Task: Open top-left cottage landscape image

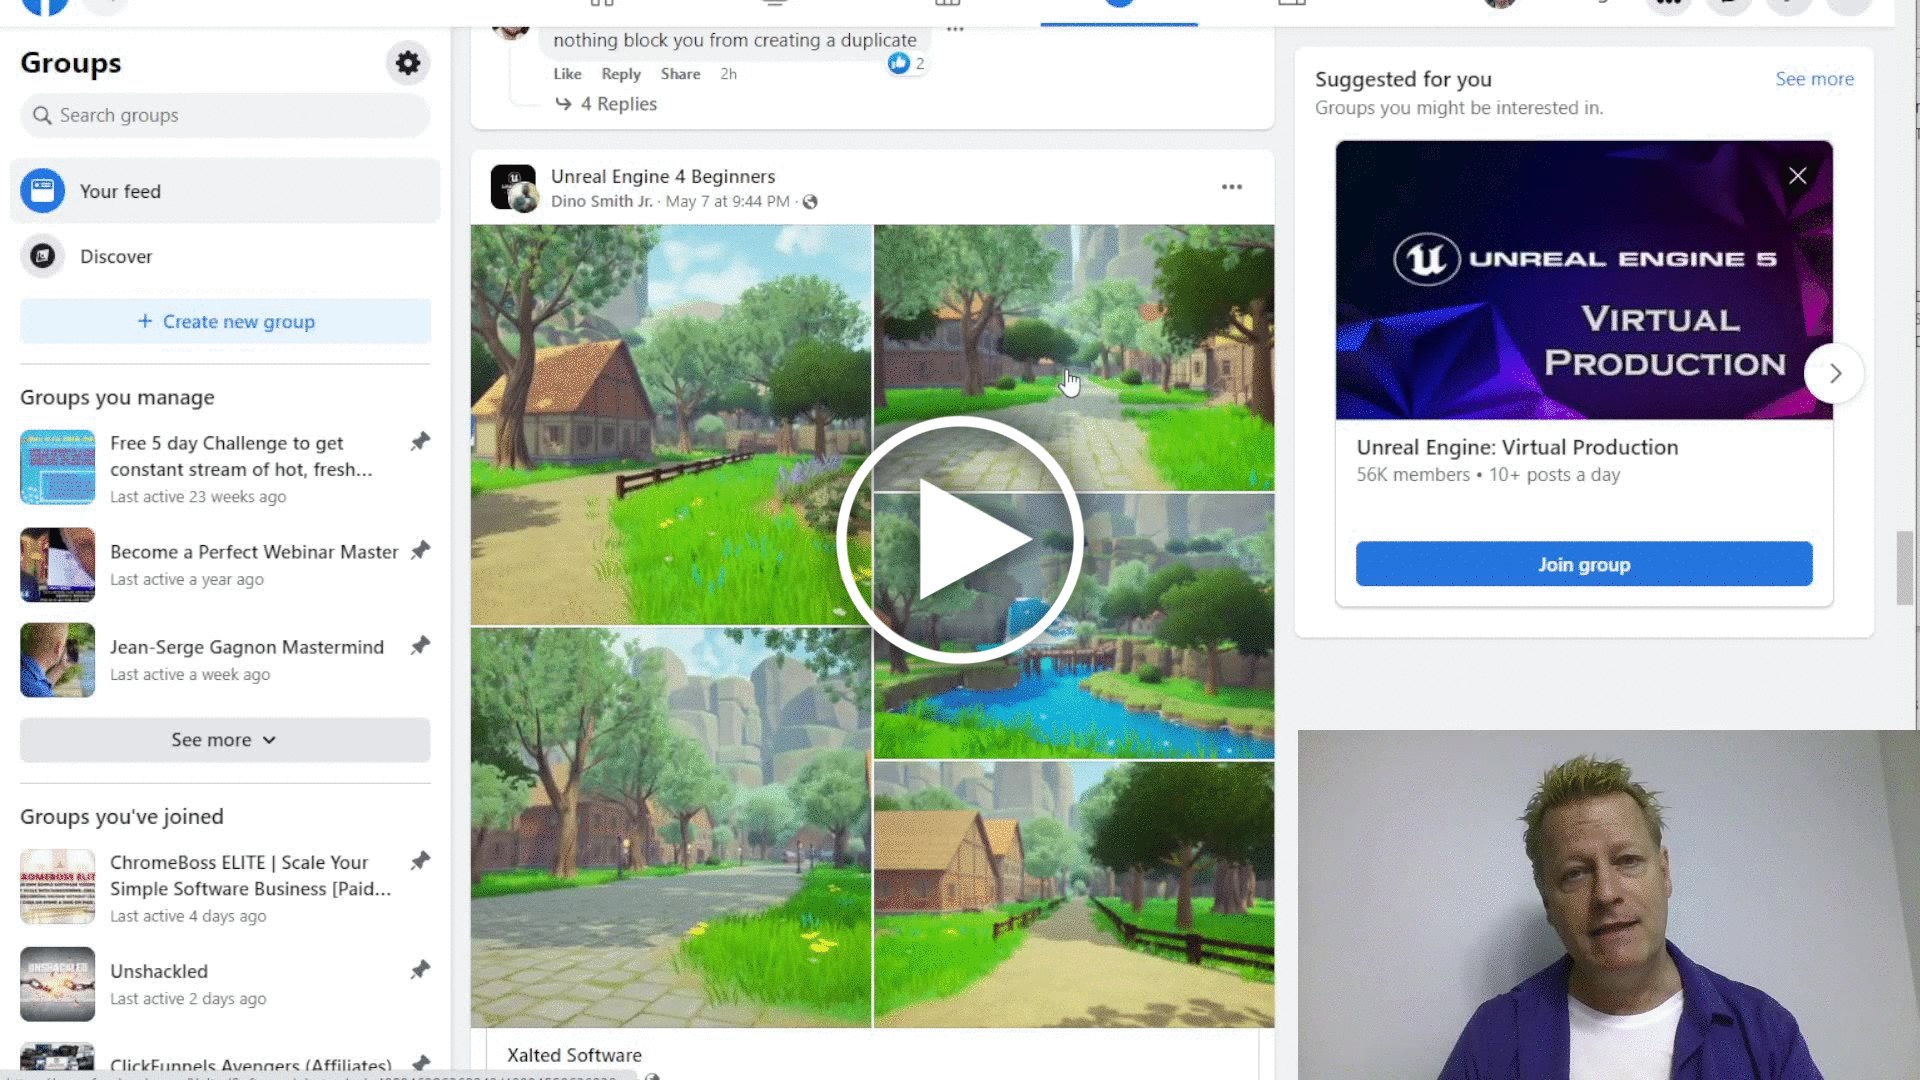Action: (x=671, y=425)
